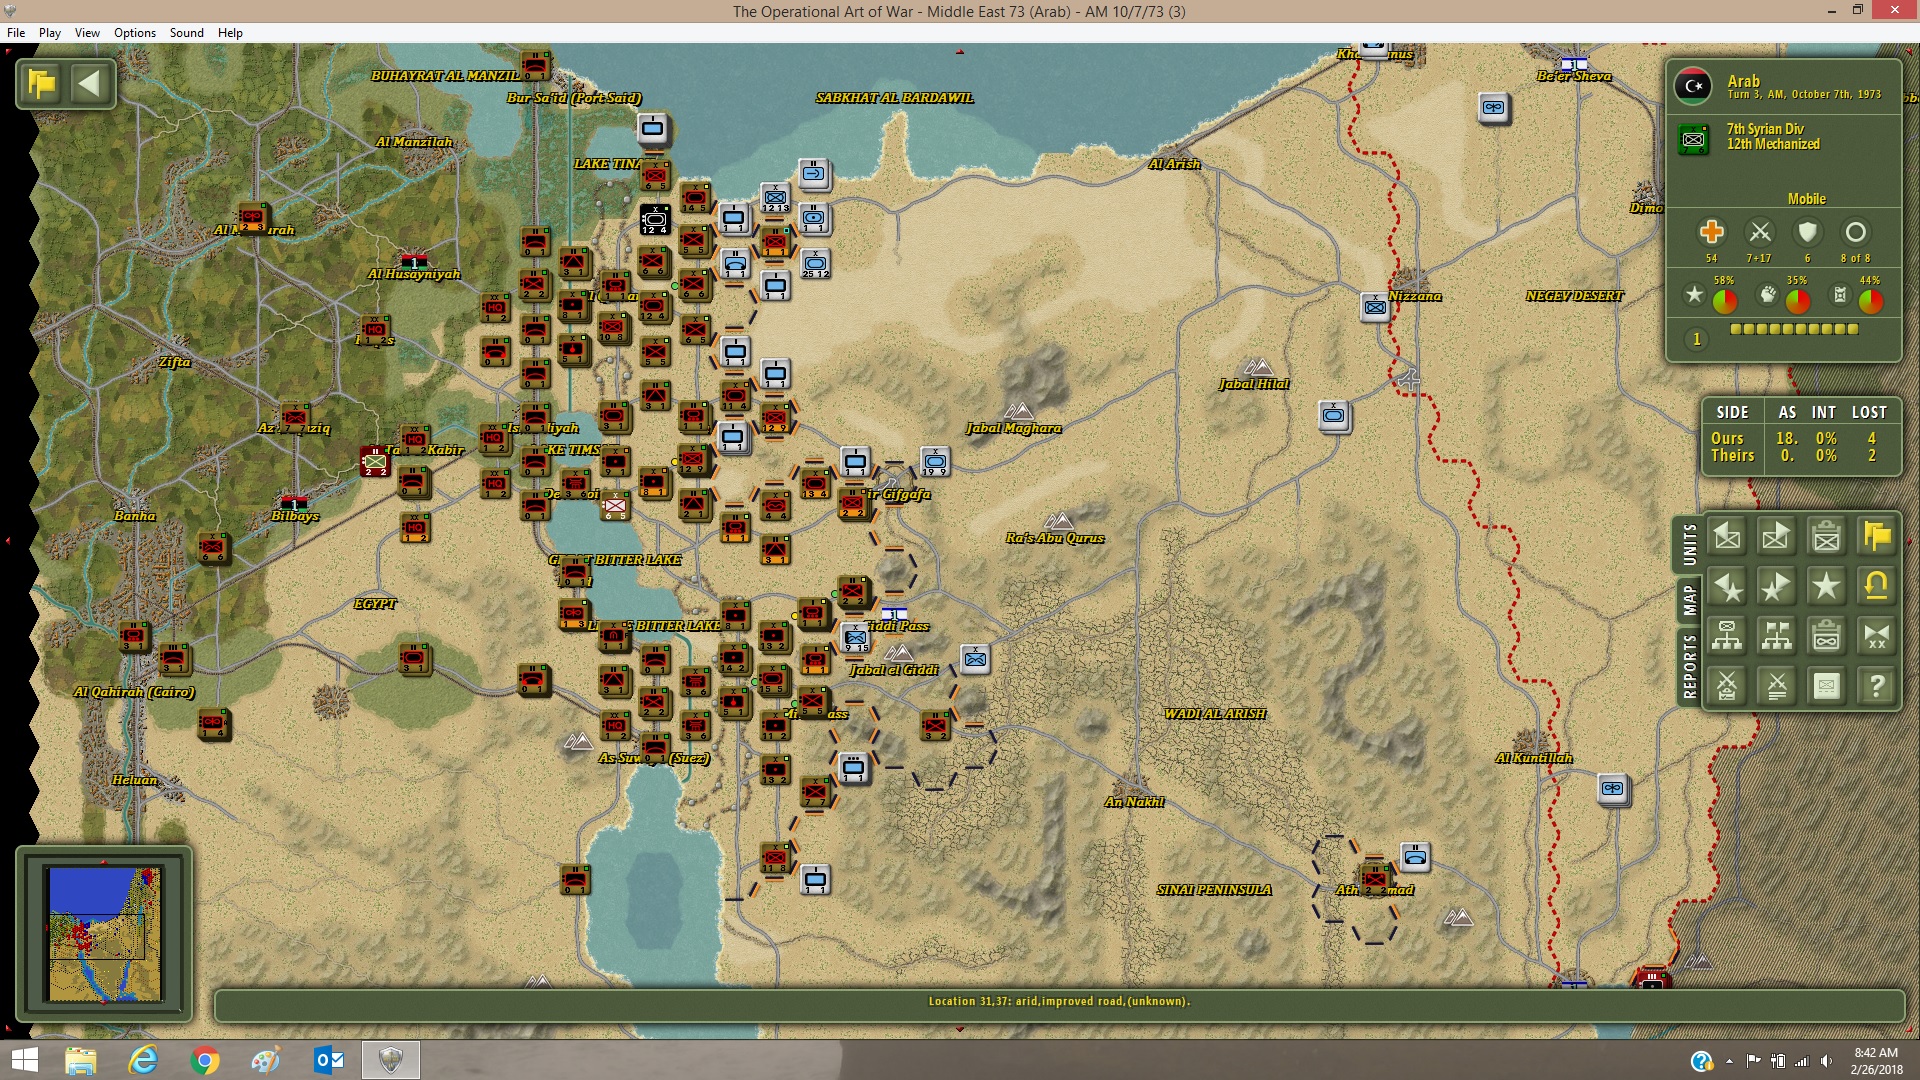1920x1080 pixels.
Task: Open the Options menu
Action: 135,33
